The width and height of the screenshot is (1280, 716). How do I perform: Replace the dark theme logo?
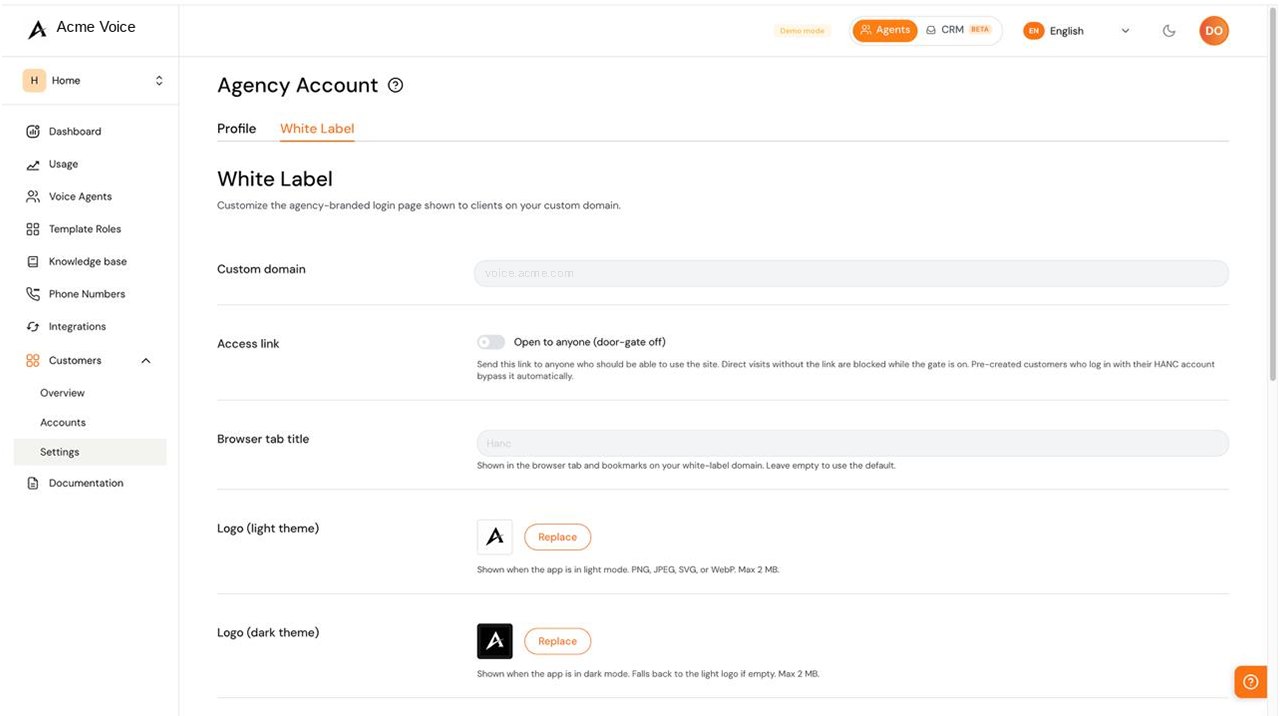click(557, 641)
